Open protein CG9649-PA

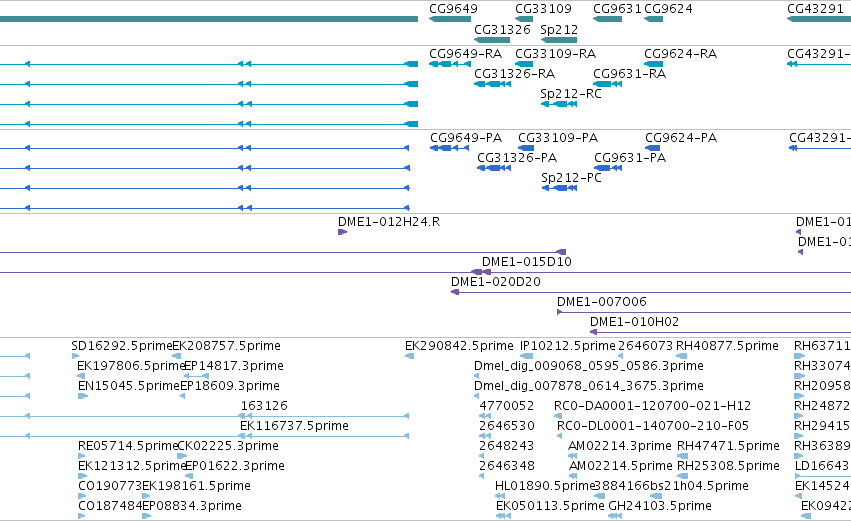(x=466, y=138)
